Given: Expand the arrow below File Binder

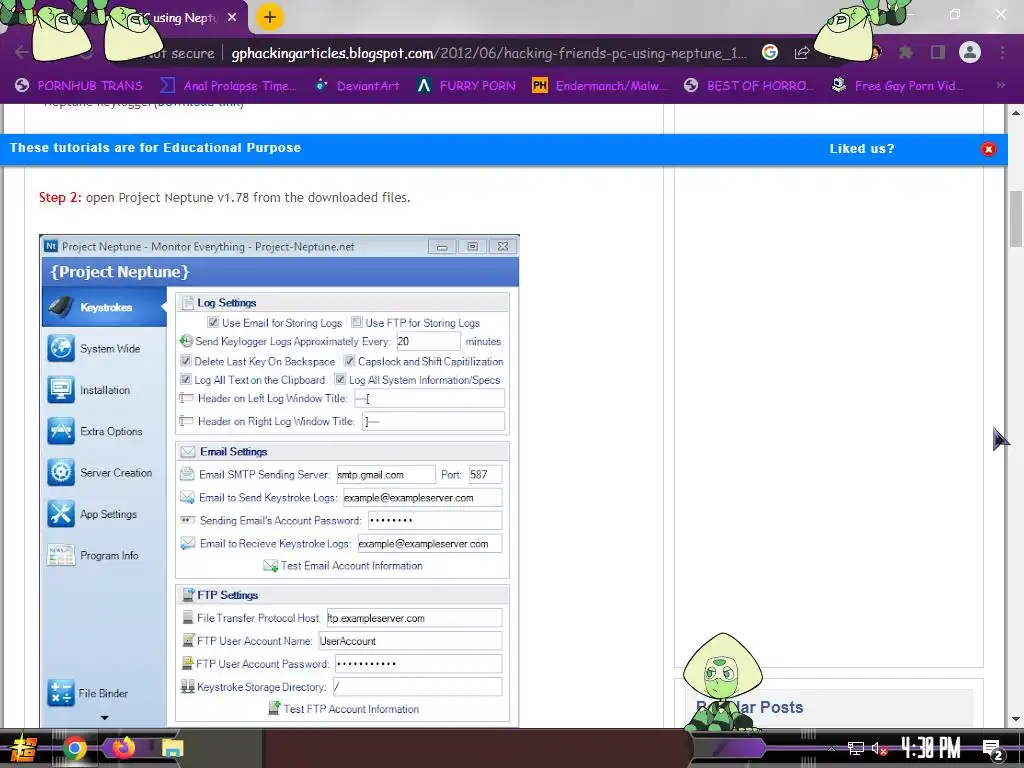Looking at the screenshot, I should (104, 718).
